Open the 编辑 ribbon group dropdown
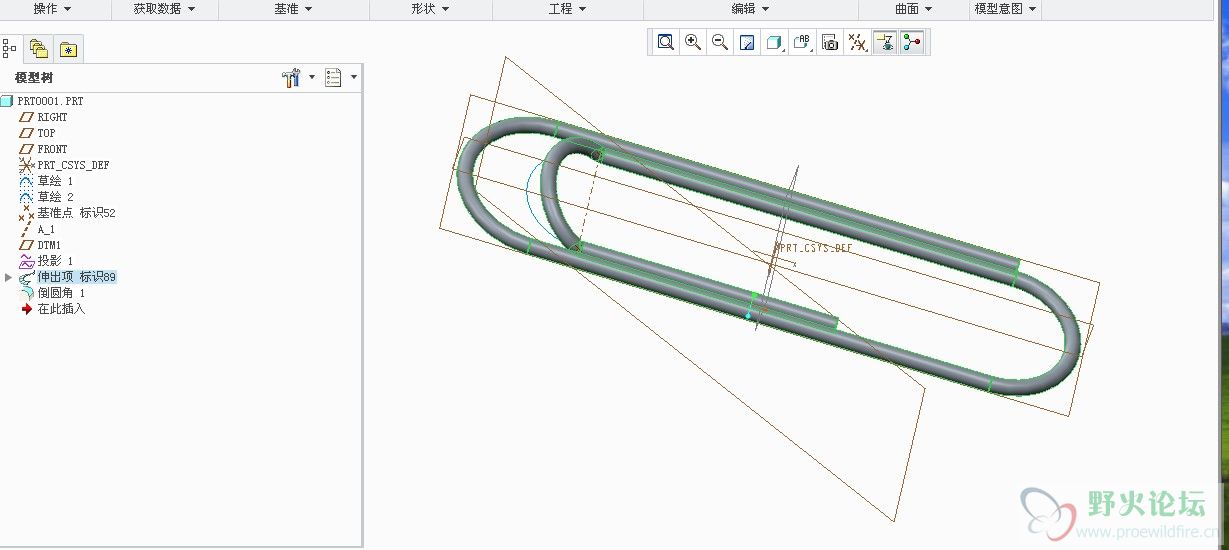 tap(750, 9)
